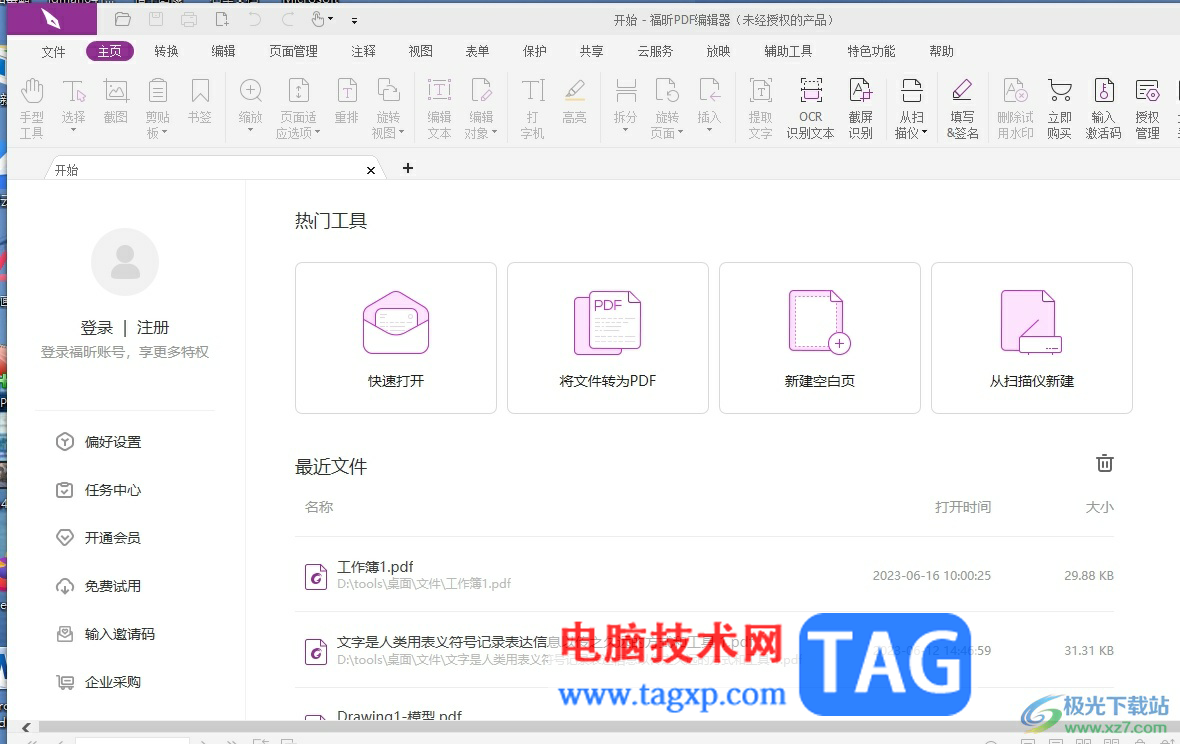
Task: Expand From Scanner (从扫描仪) ribbon dropdown
Action: [x=924, y=132]
